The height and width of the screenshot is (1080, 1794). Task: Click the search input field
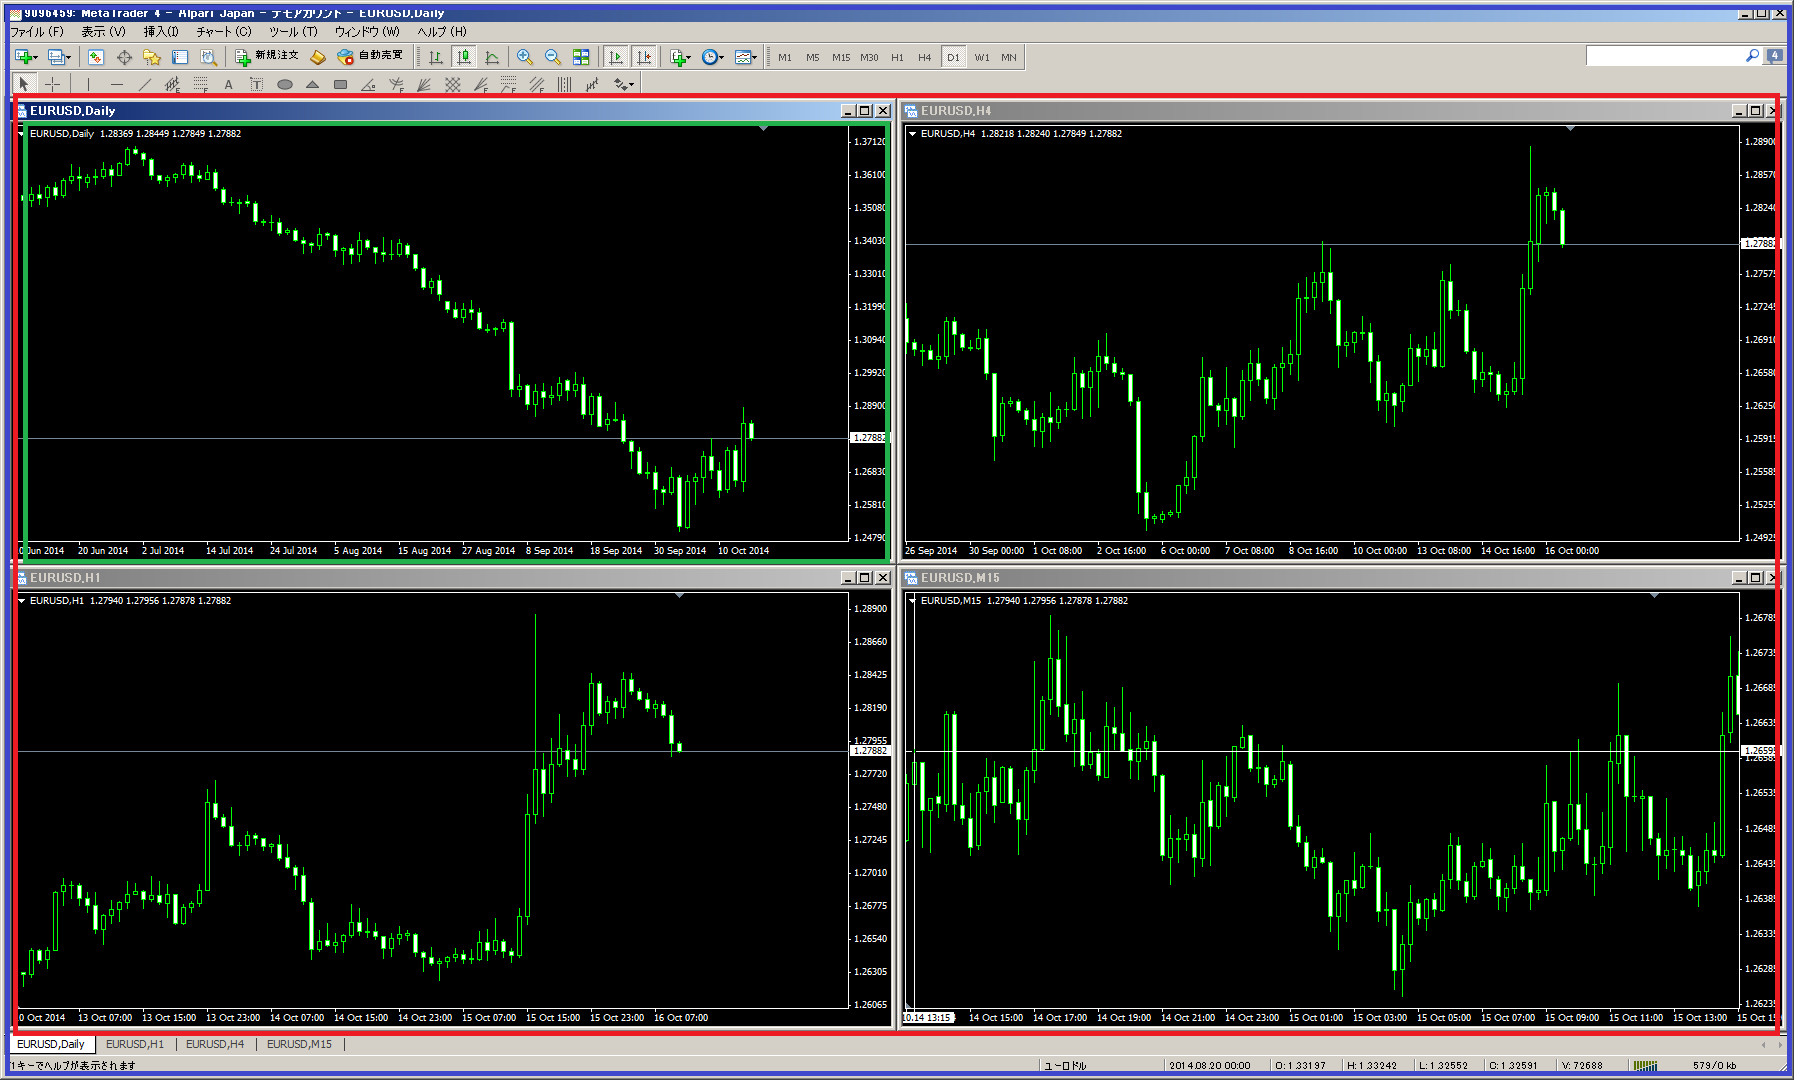(1664, 56)
